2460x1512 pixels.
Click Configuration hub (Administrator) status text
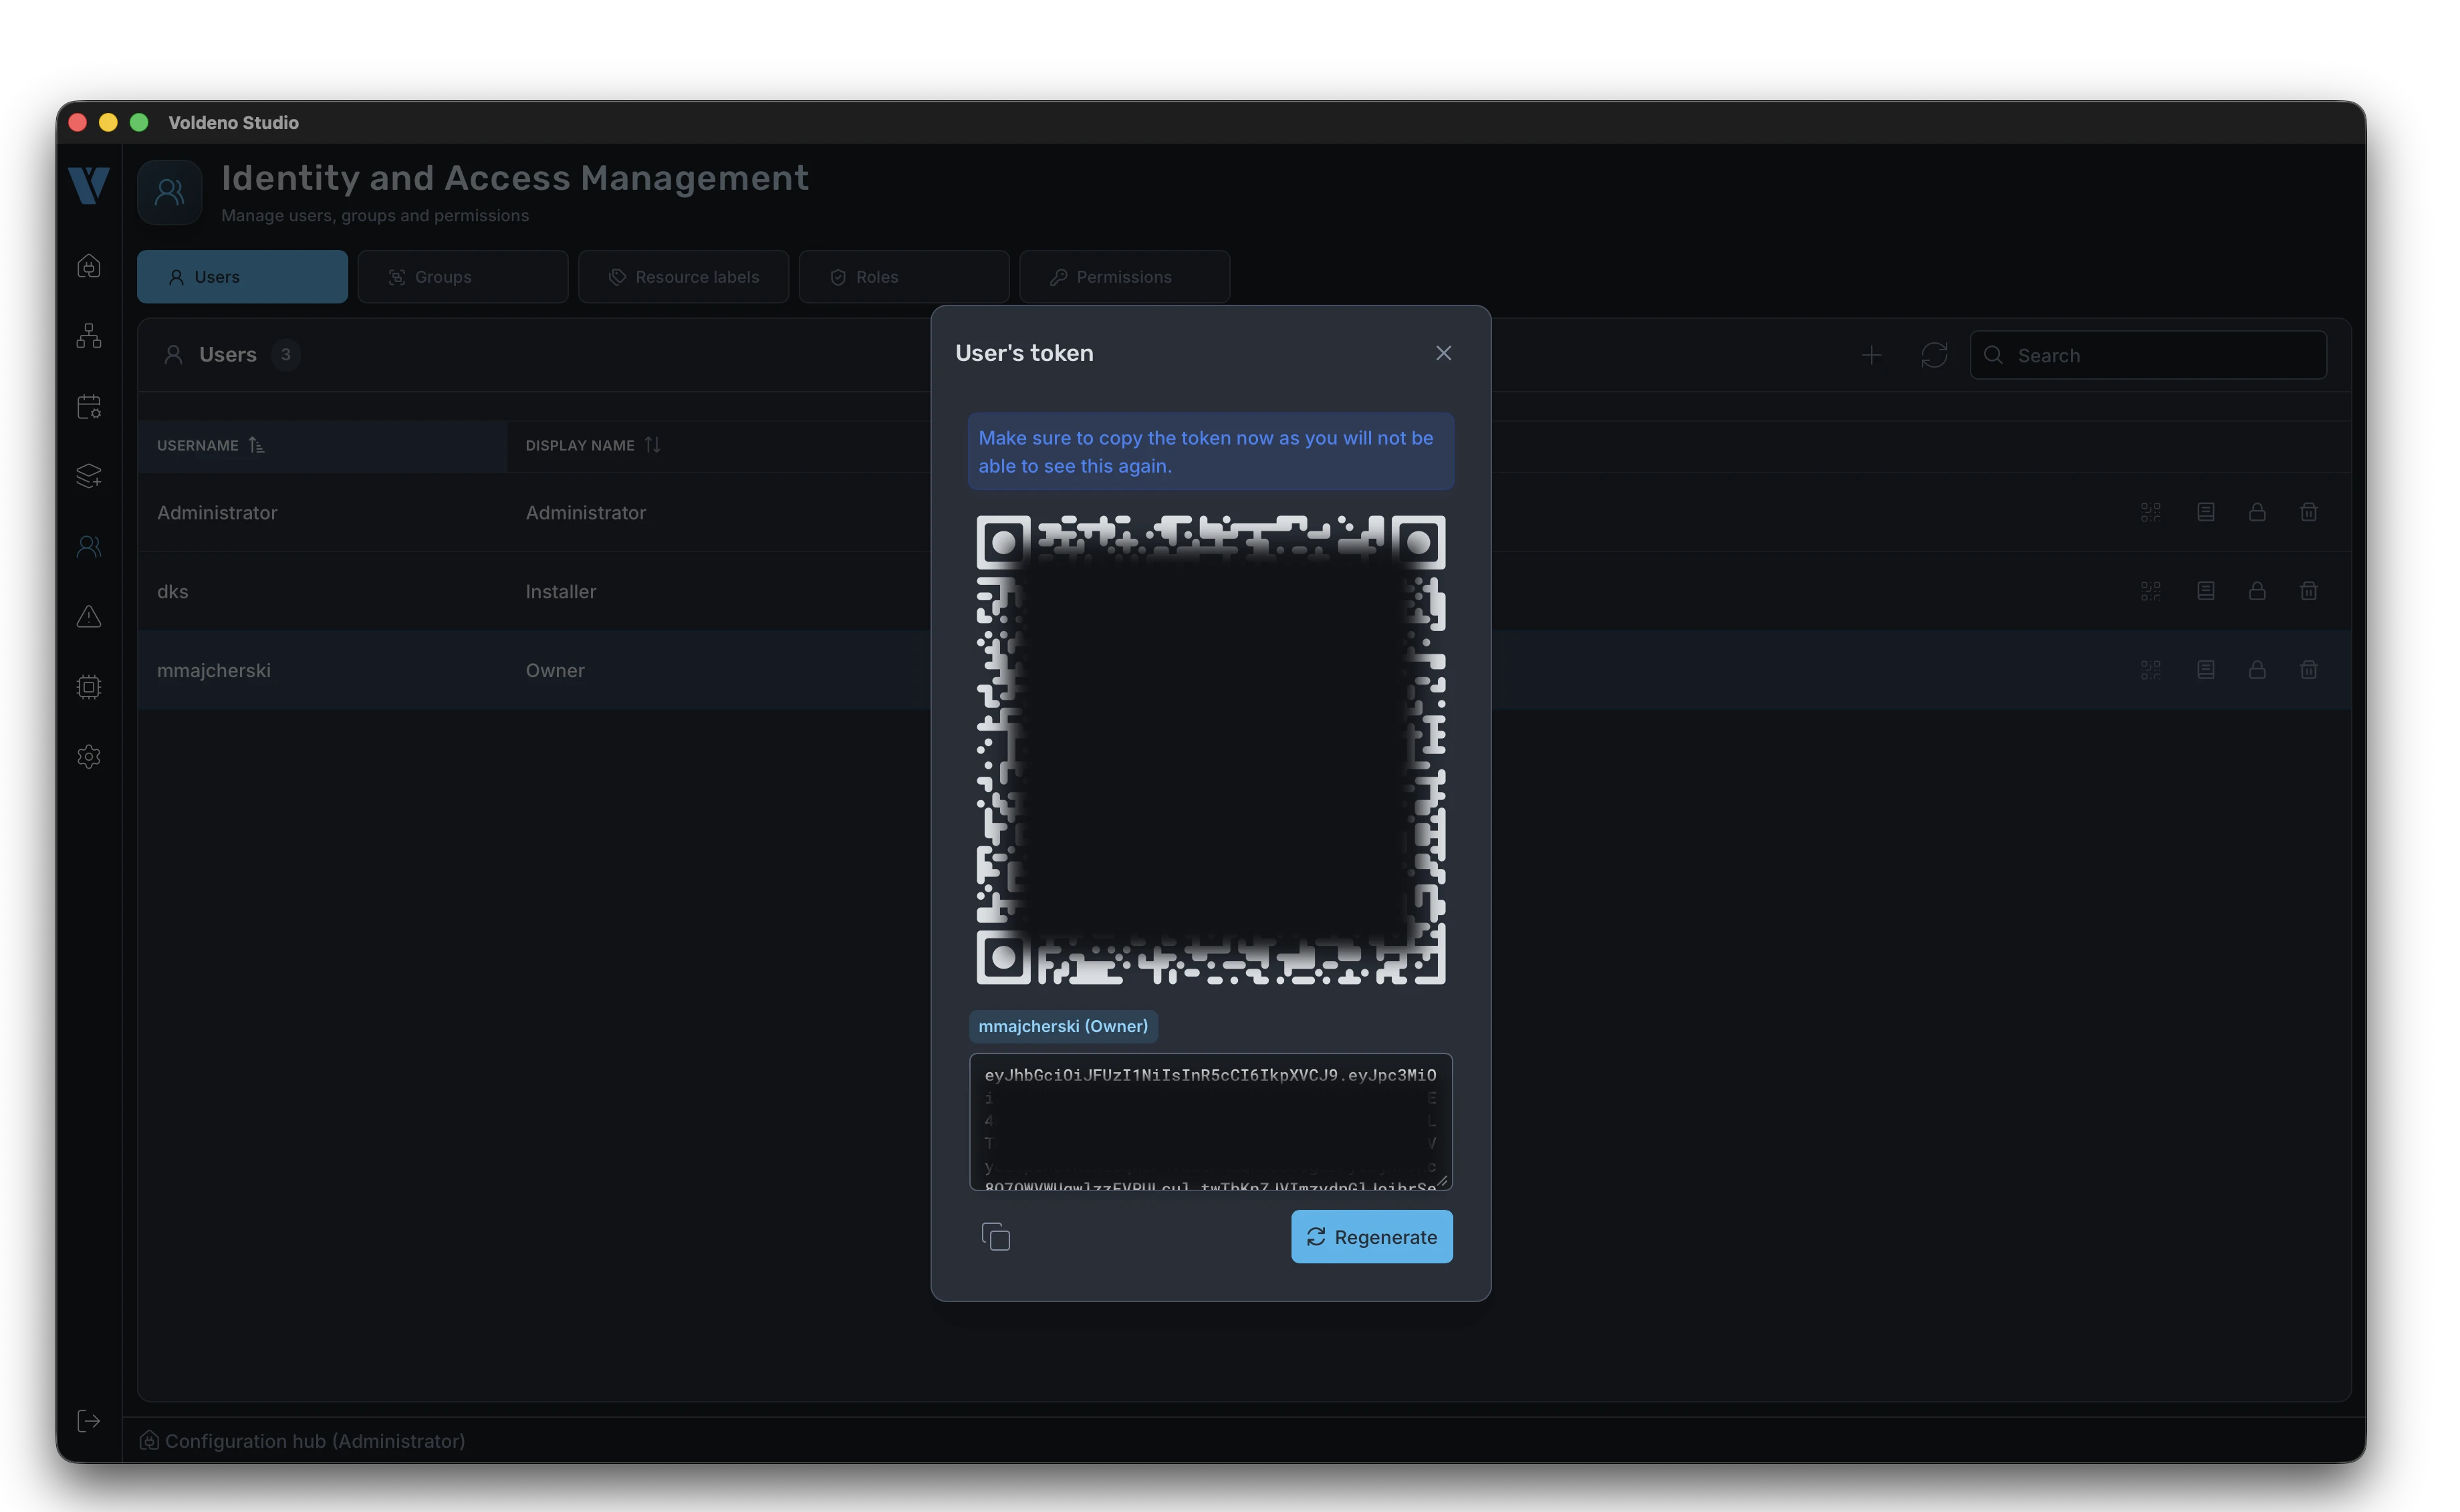[315, 1441]
